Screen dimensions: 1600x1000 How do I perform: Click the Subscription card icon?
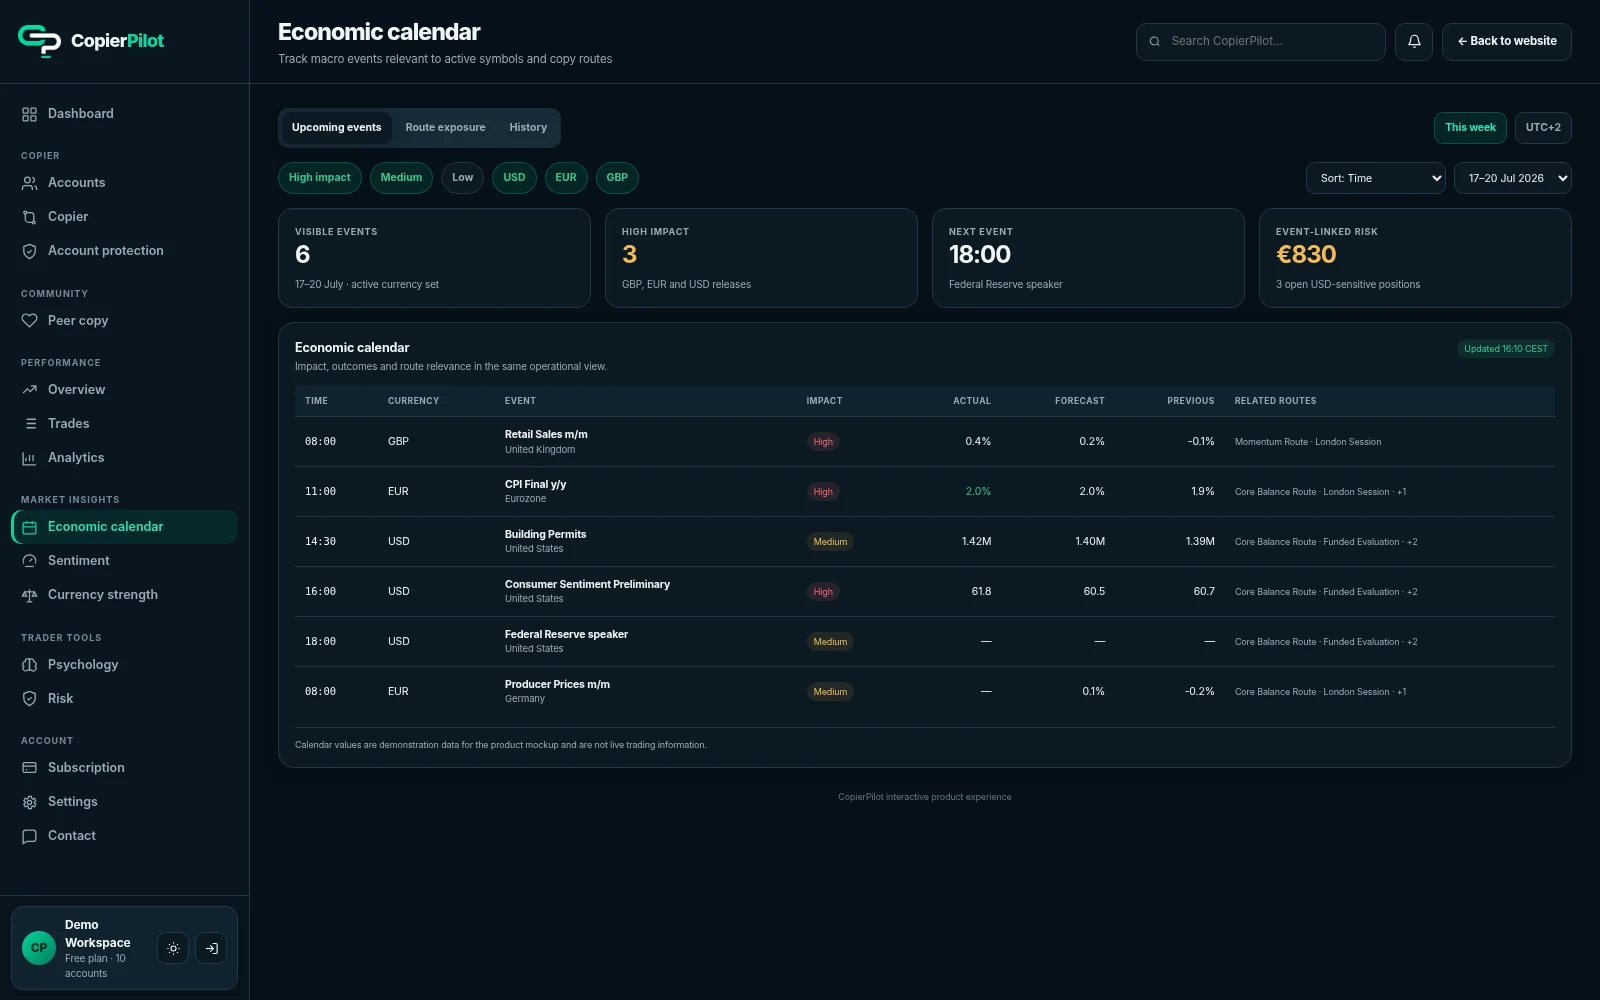[x=29, y=768]
